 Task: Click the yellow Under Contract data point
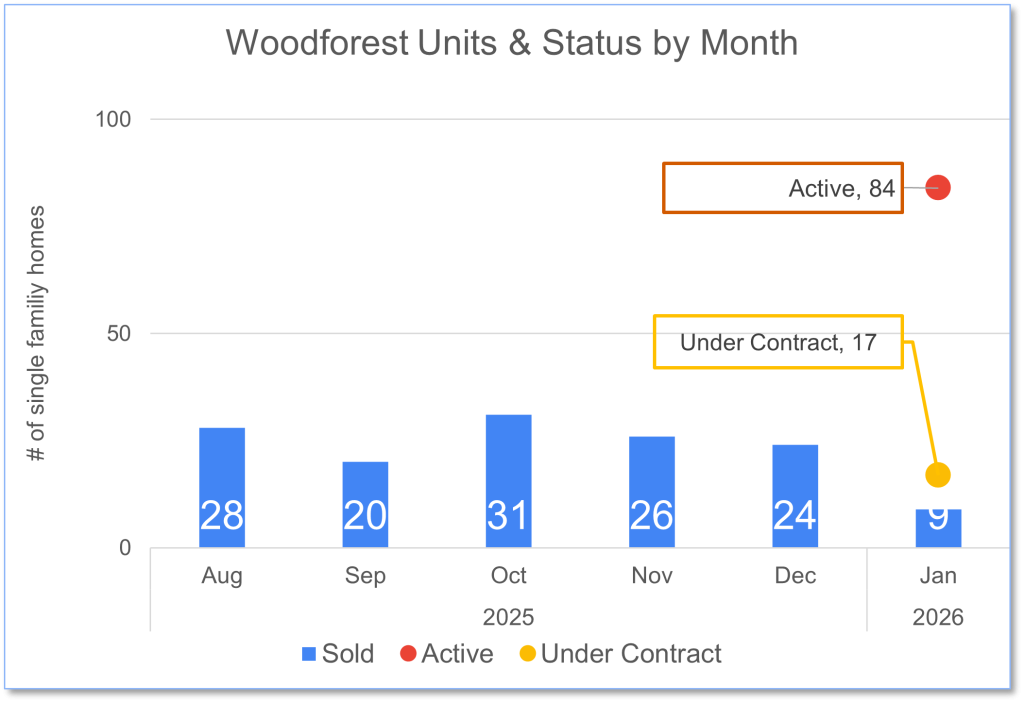pos(937,474)
